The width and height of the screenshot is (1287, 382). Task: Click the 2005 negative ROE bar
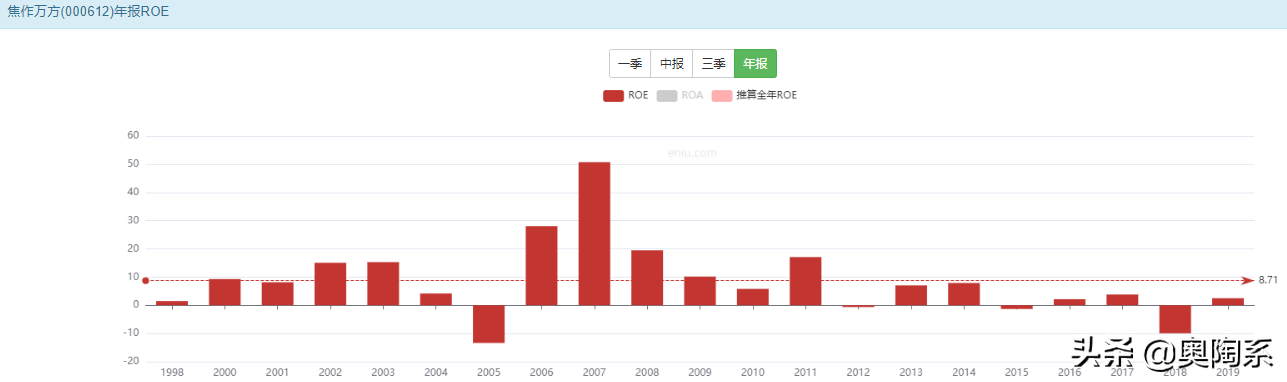coord(489,324)
